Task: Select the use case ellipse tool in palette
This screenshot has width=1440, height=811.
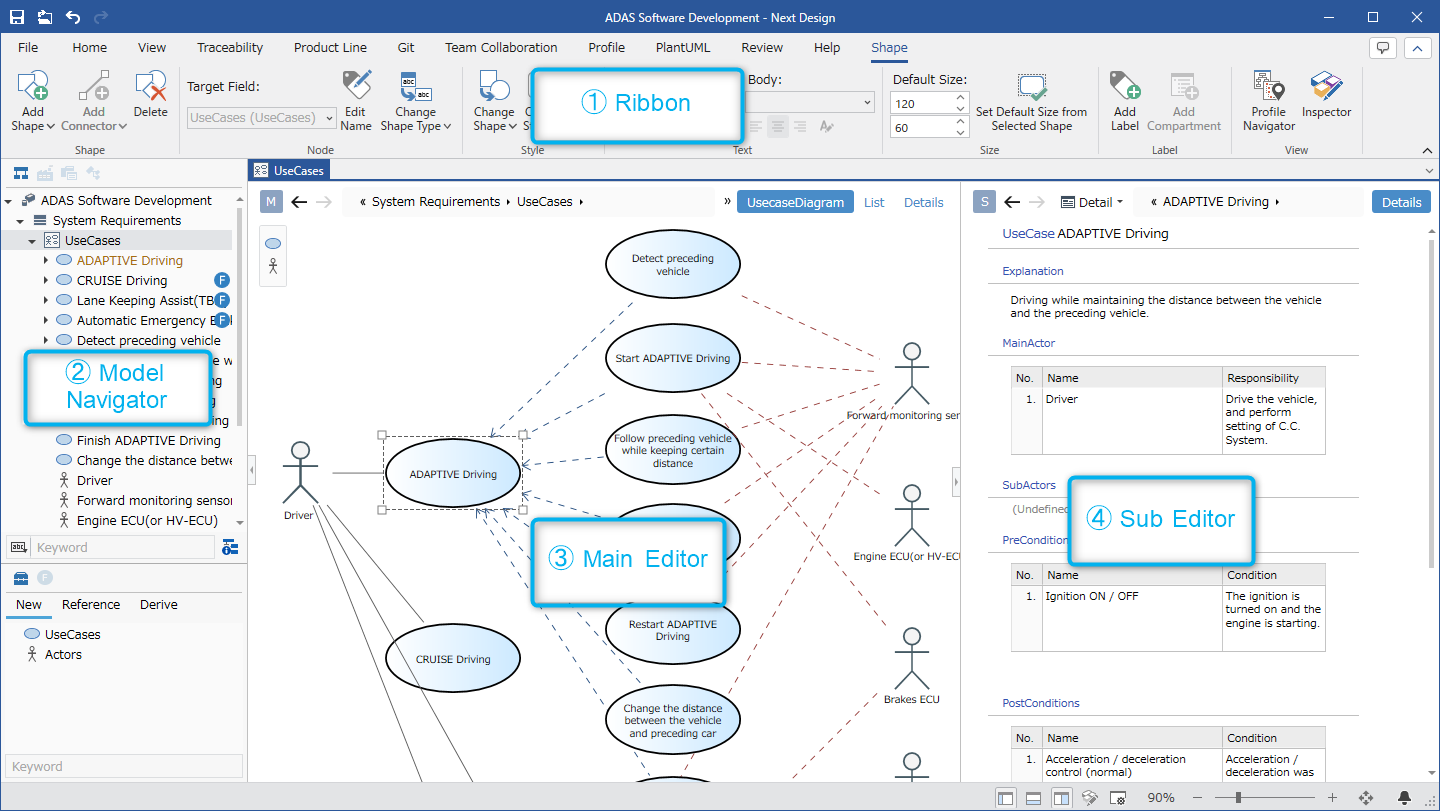Action: coord(273,244)
